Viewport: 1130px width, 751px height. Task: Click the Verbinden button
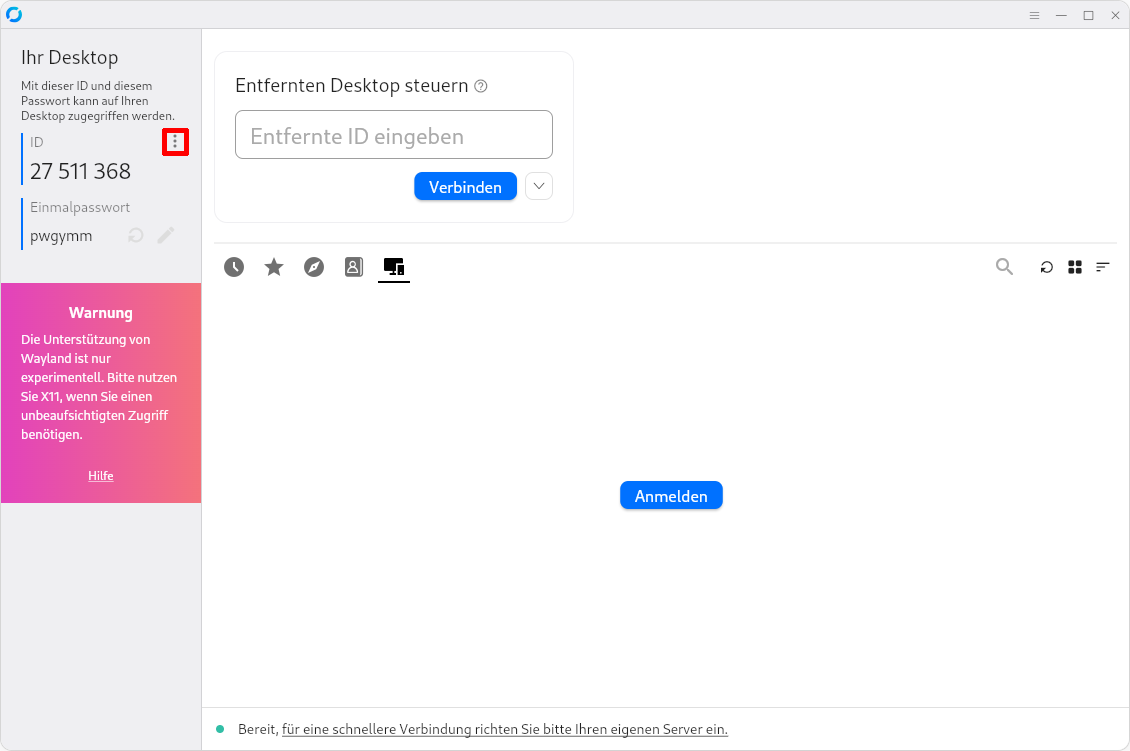465,187
